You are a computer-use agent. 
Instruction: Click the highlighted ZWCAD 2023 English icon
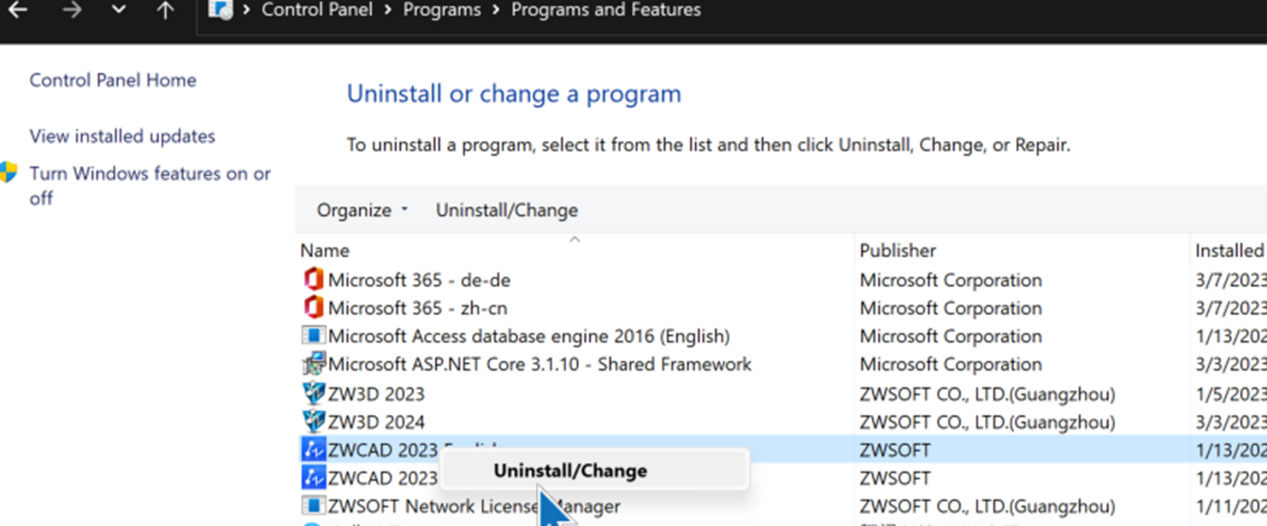(314, 450)
